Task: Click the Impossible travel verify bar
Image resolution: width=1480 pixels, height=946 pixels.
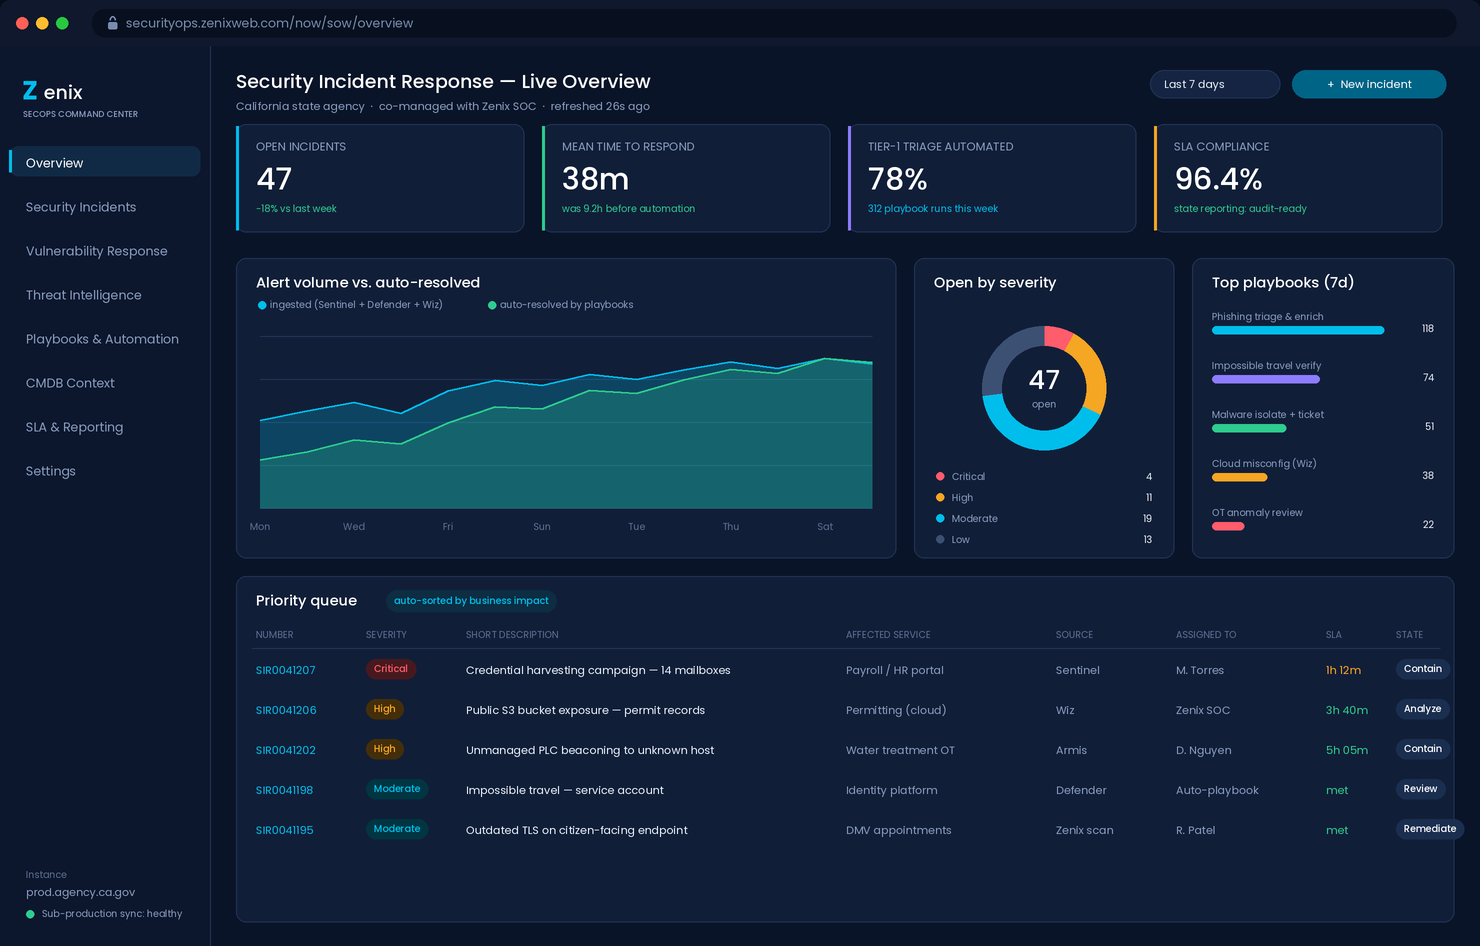Action: 1266,379
